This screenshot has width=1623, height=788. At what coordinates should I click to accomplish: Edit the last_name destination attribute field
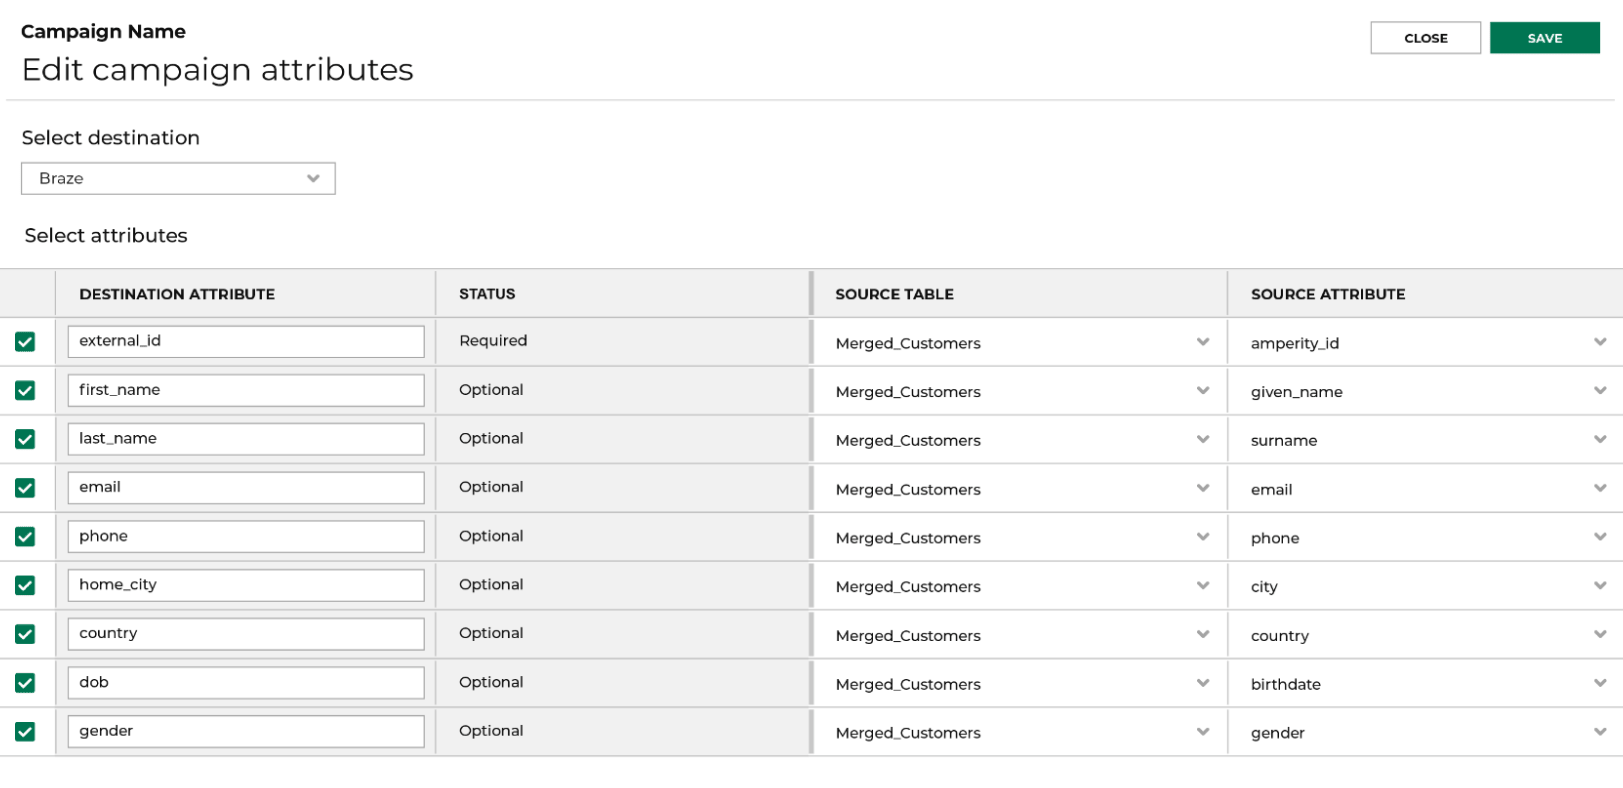click(x=245, y=439)
